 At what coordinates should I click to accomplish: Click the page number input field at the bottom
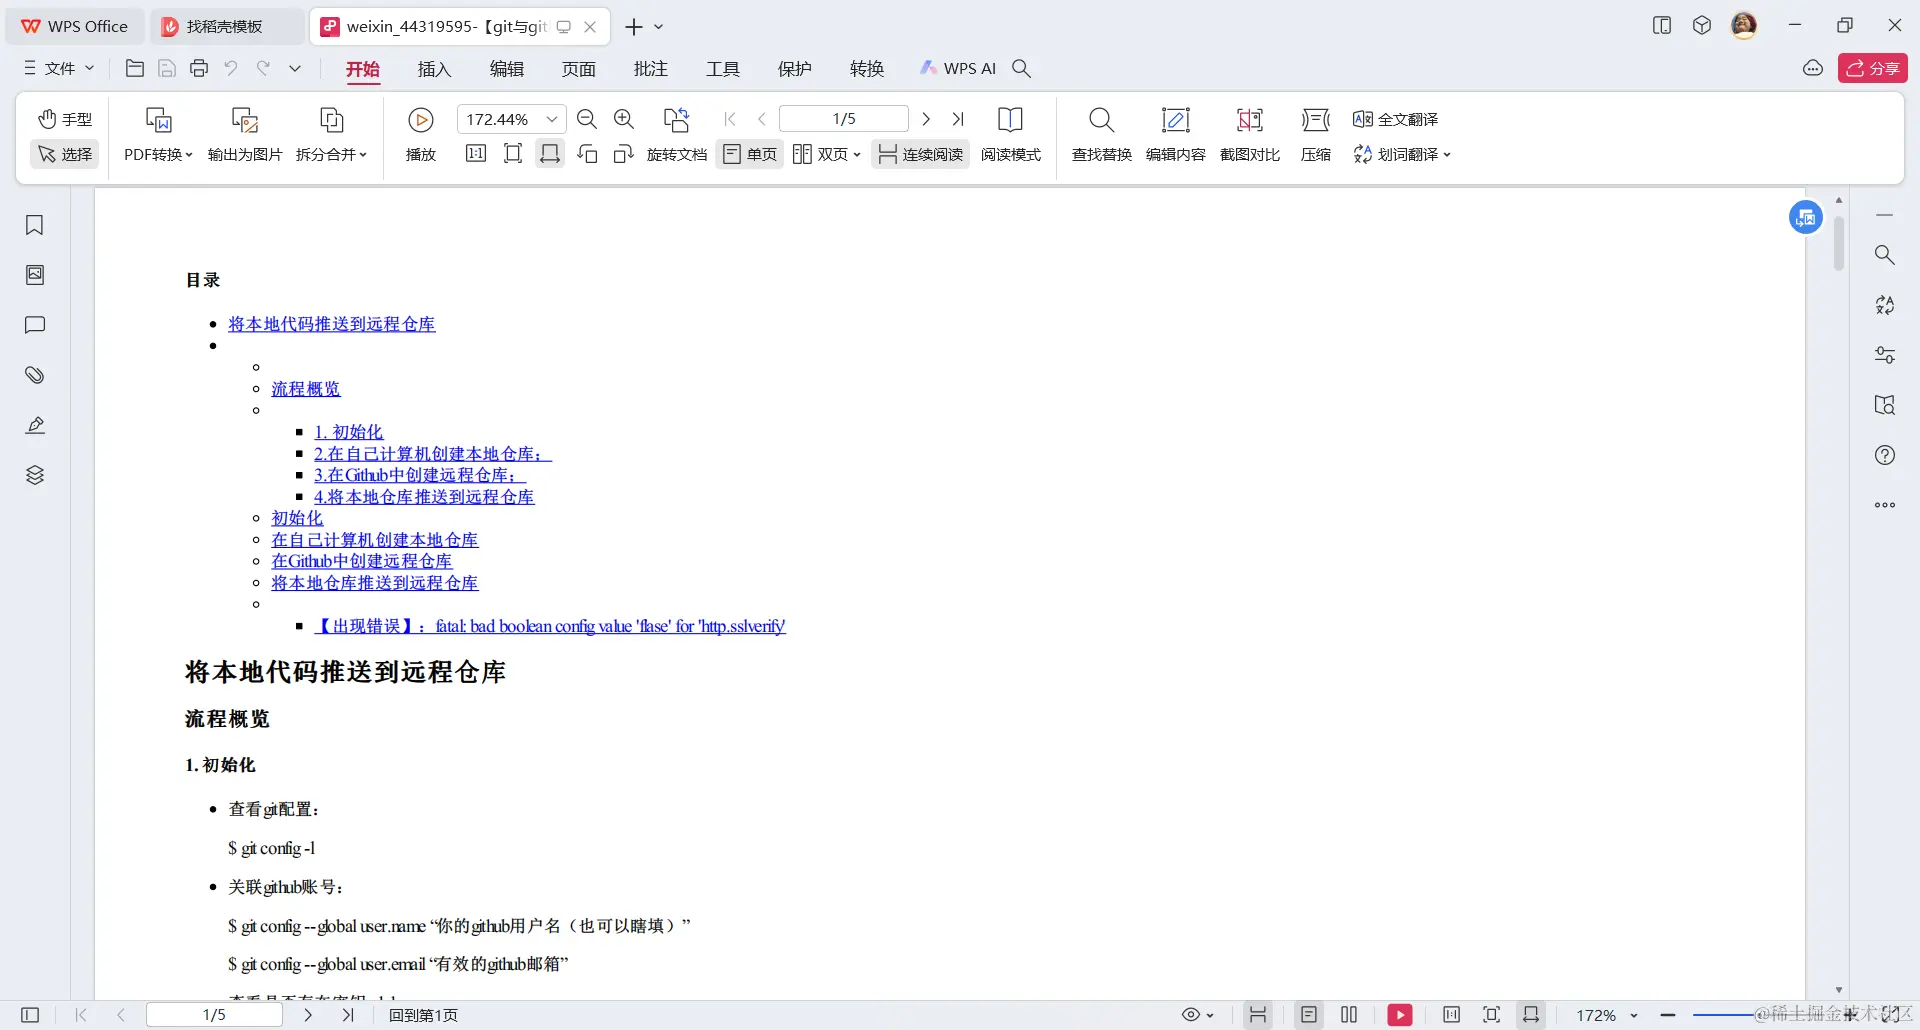point(214,1014)
